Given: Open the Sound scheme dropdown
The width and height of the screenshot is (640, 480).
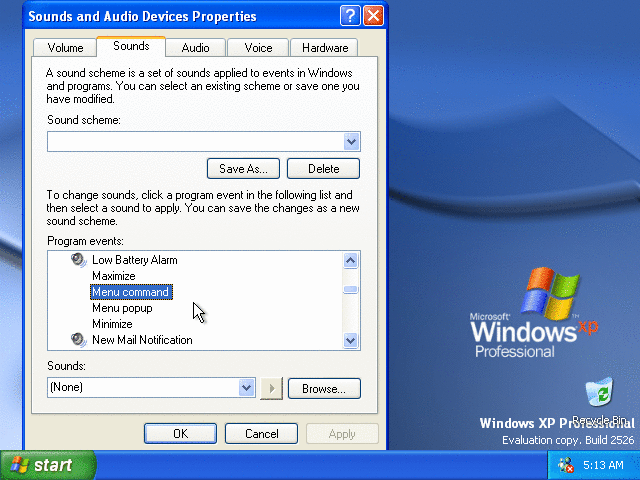Looking at the screenshot, I should (x=351, y=142).
